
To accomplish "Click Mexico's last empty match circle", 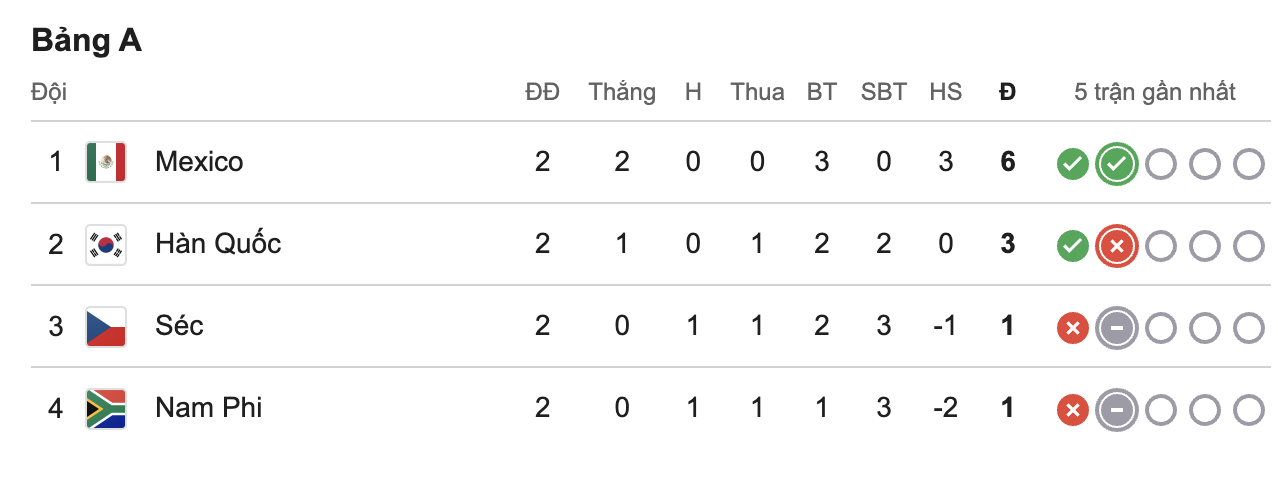I will 1249,163.
